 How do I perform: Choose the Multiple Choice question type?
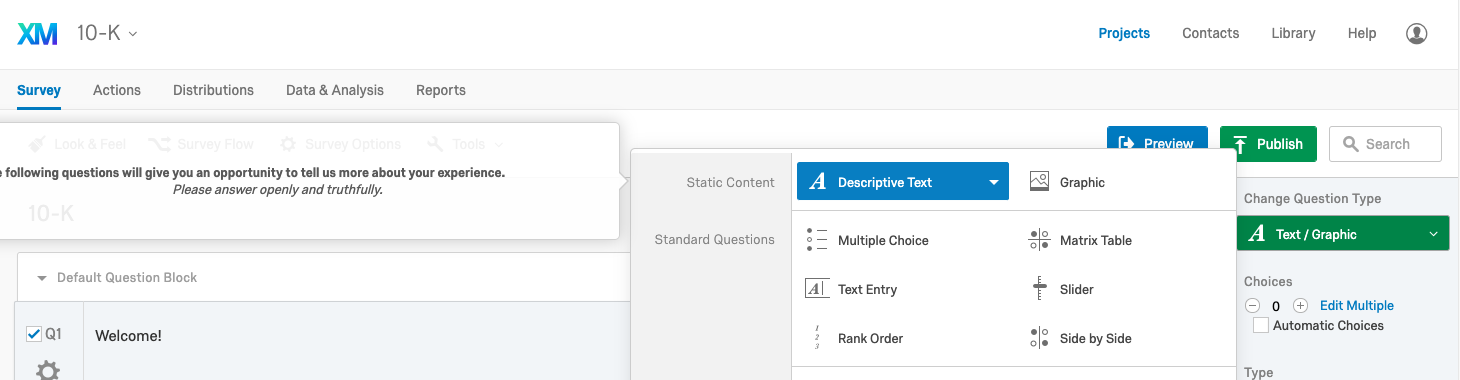868,240
